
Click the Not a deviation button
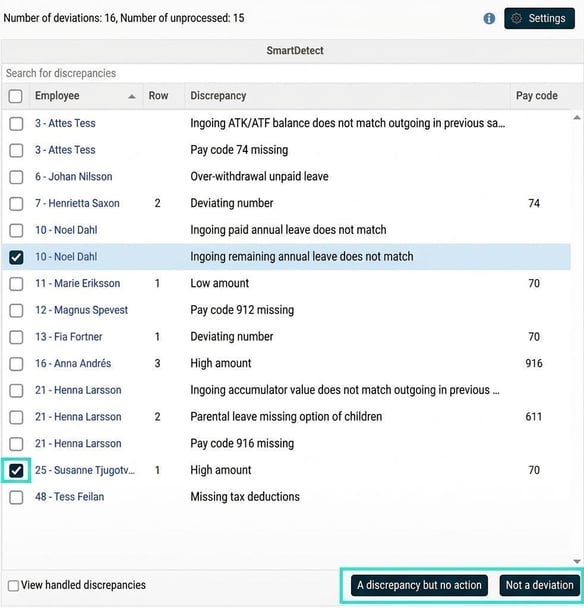[x=539, y=585]
